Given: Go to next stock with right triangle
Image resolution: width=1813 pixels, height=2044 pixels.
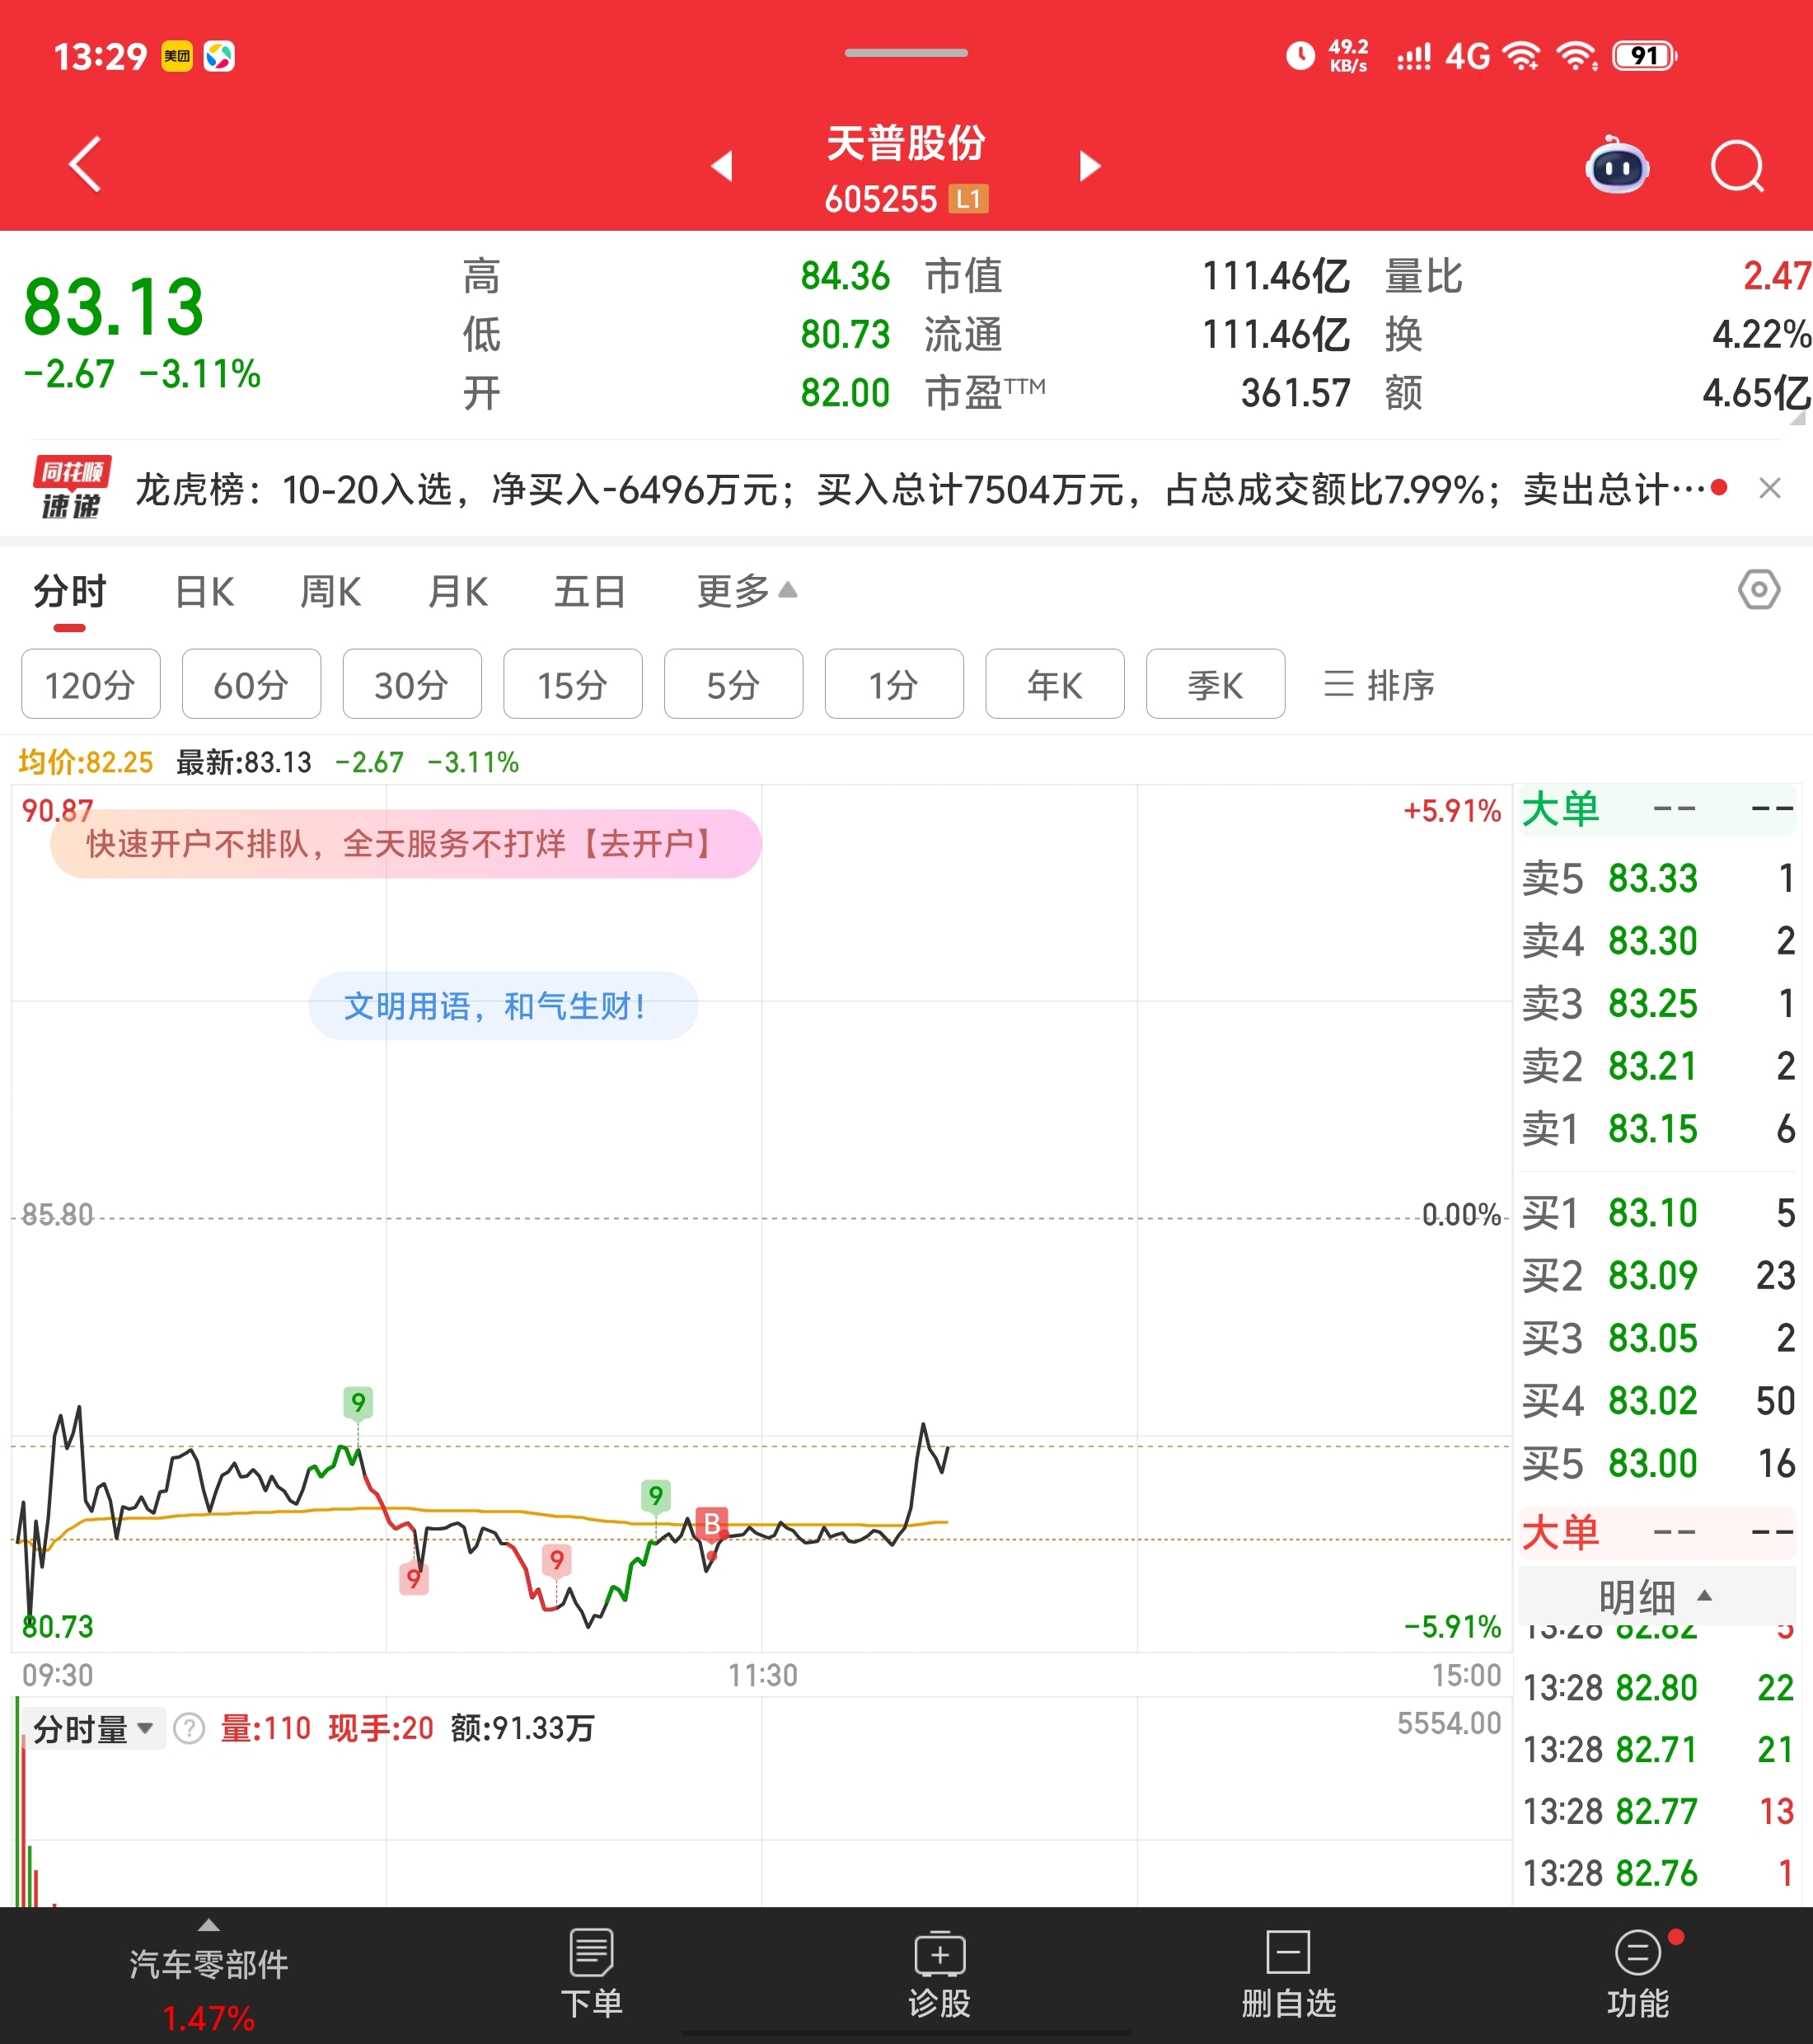Looking at the screenshot, I should tap(1090, 166).
